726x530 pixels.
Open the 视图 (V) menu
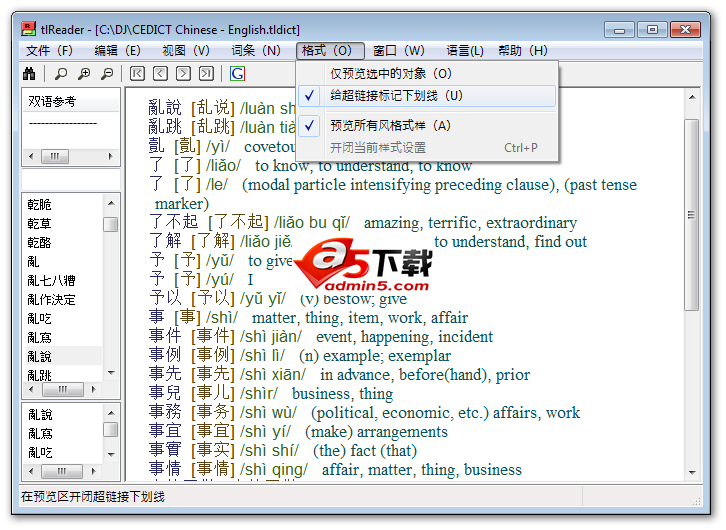186,50
